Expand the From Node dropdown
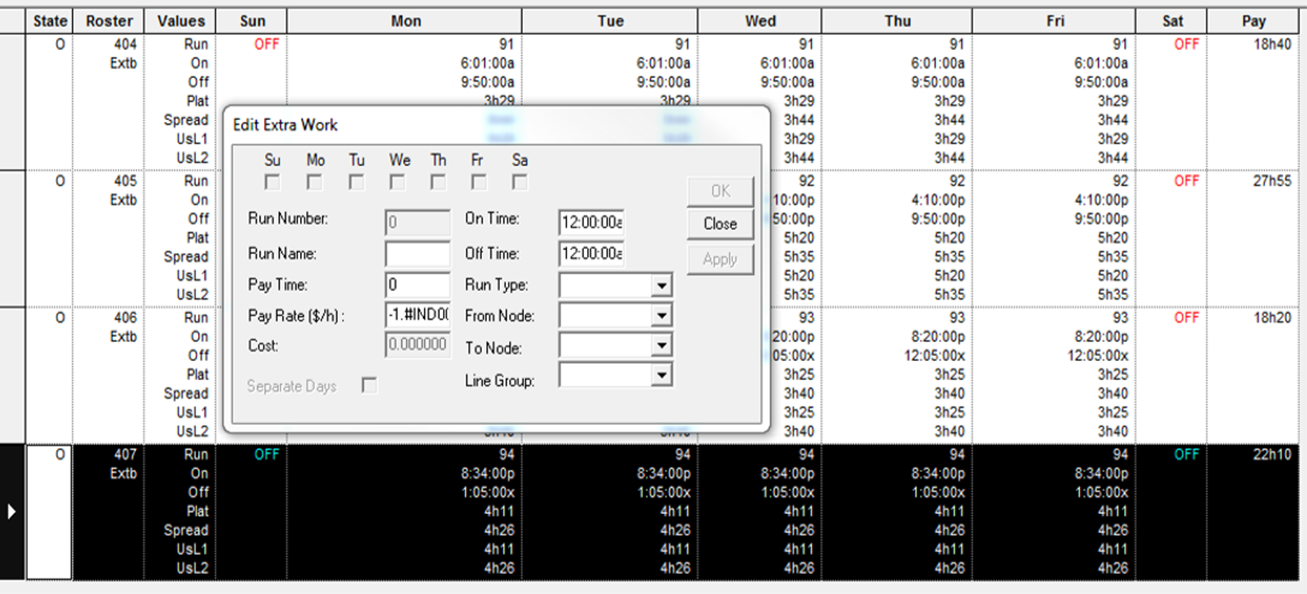The width and height of the screenshot is (1307, 594). (x=660, y=316)
